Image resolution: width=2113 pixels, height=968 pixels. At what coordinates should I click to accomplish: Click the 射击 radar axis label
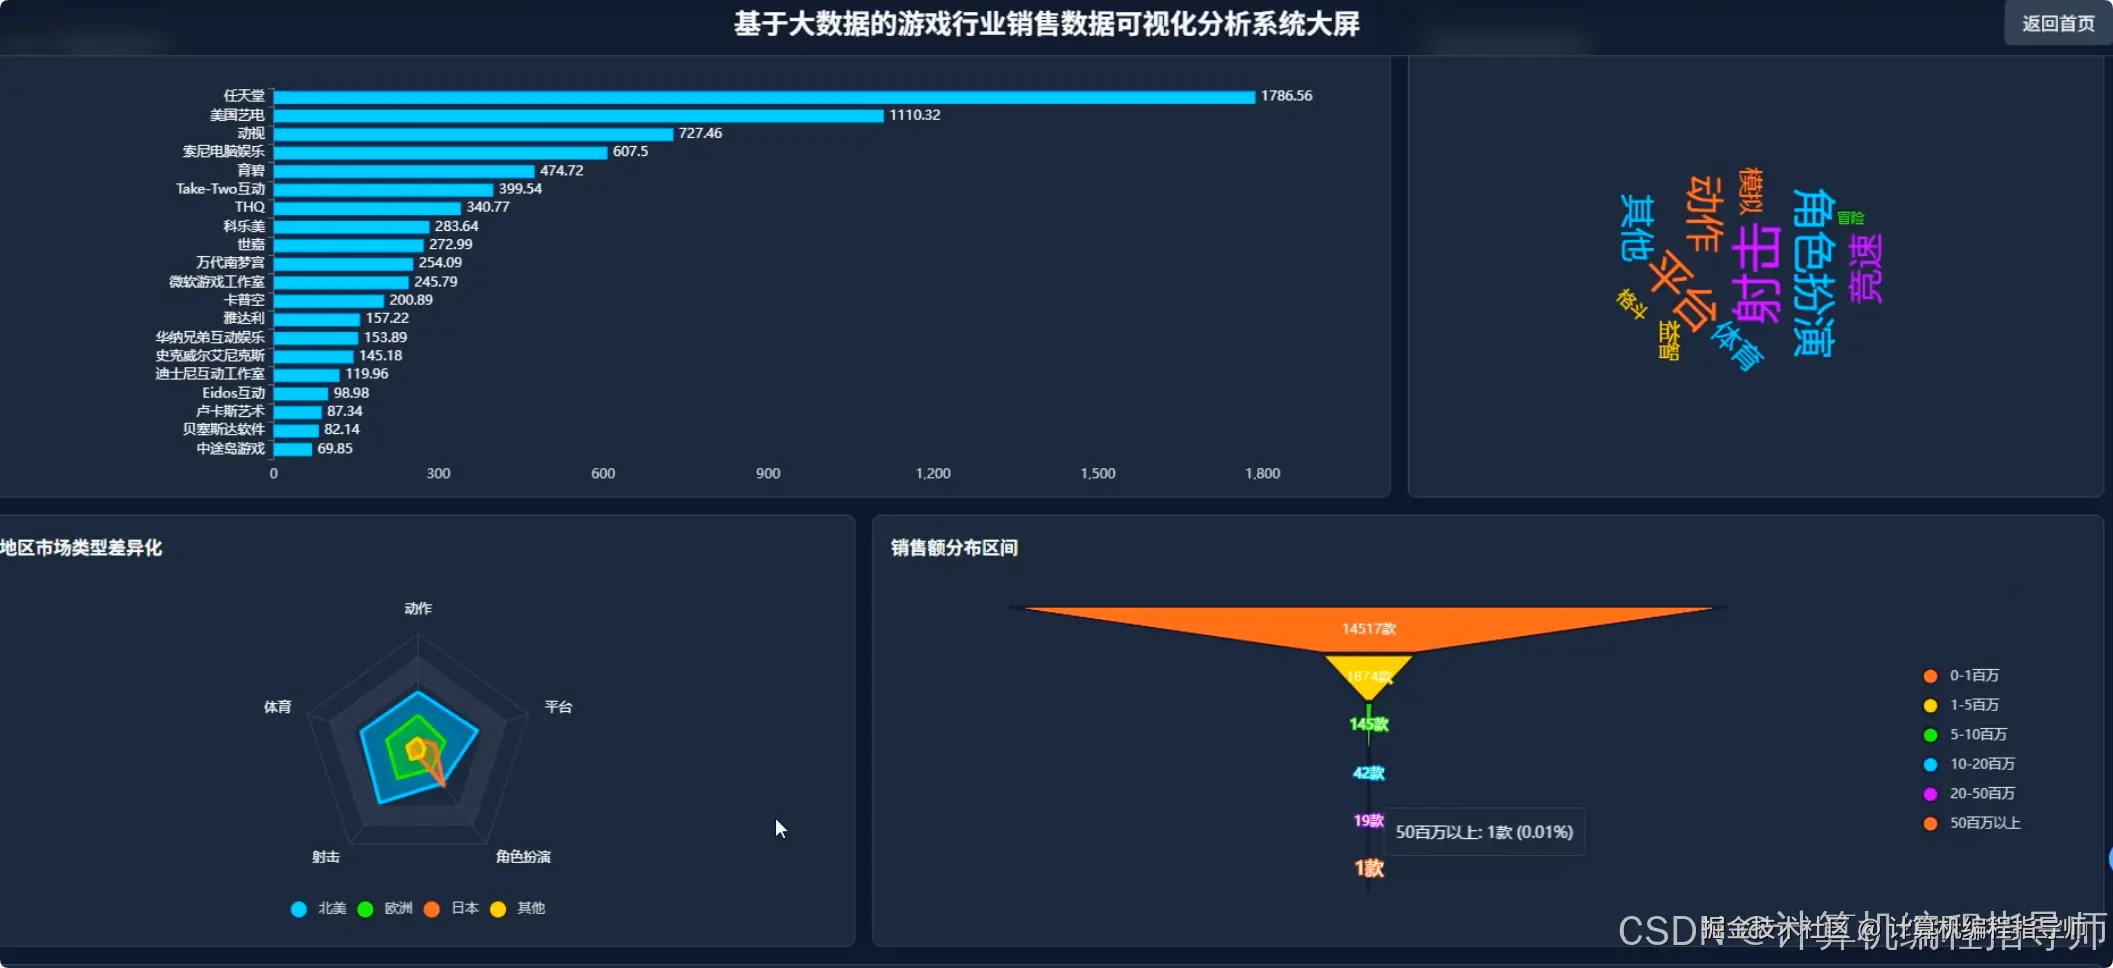326,857
